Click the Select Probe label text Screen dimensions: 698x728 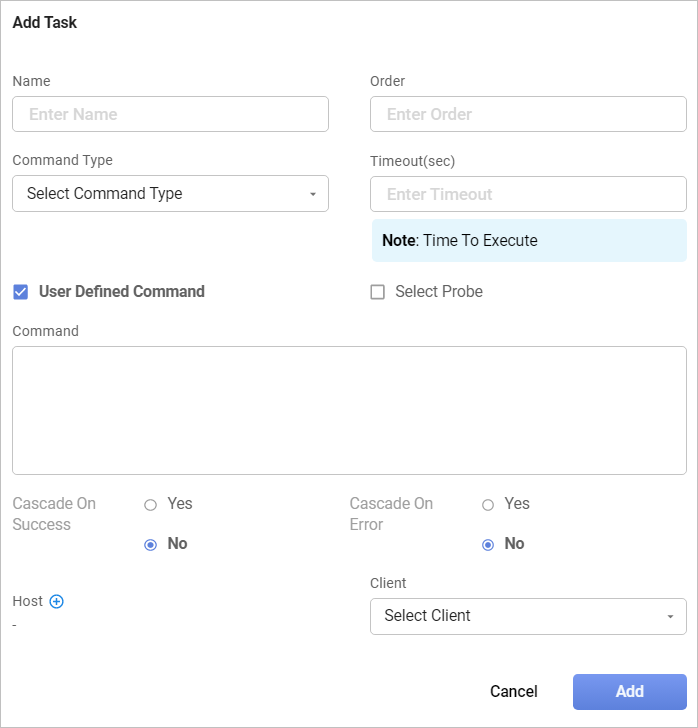tap(438, 292)
